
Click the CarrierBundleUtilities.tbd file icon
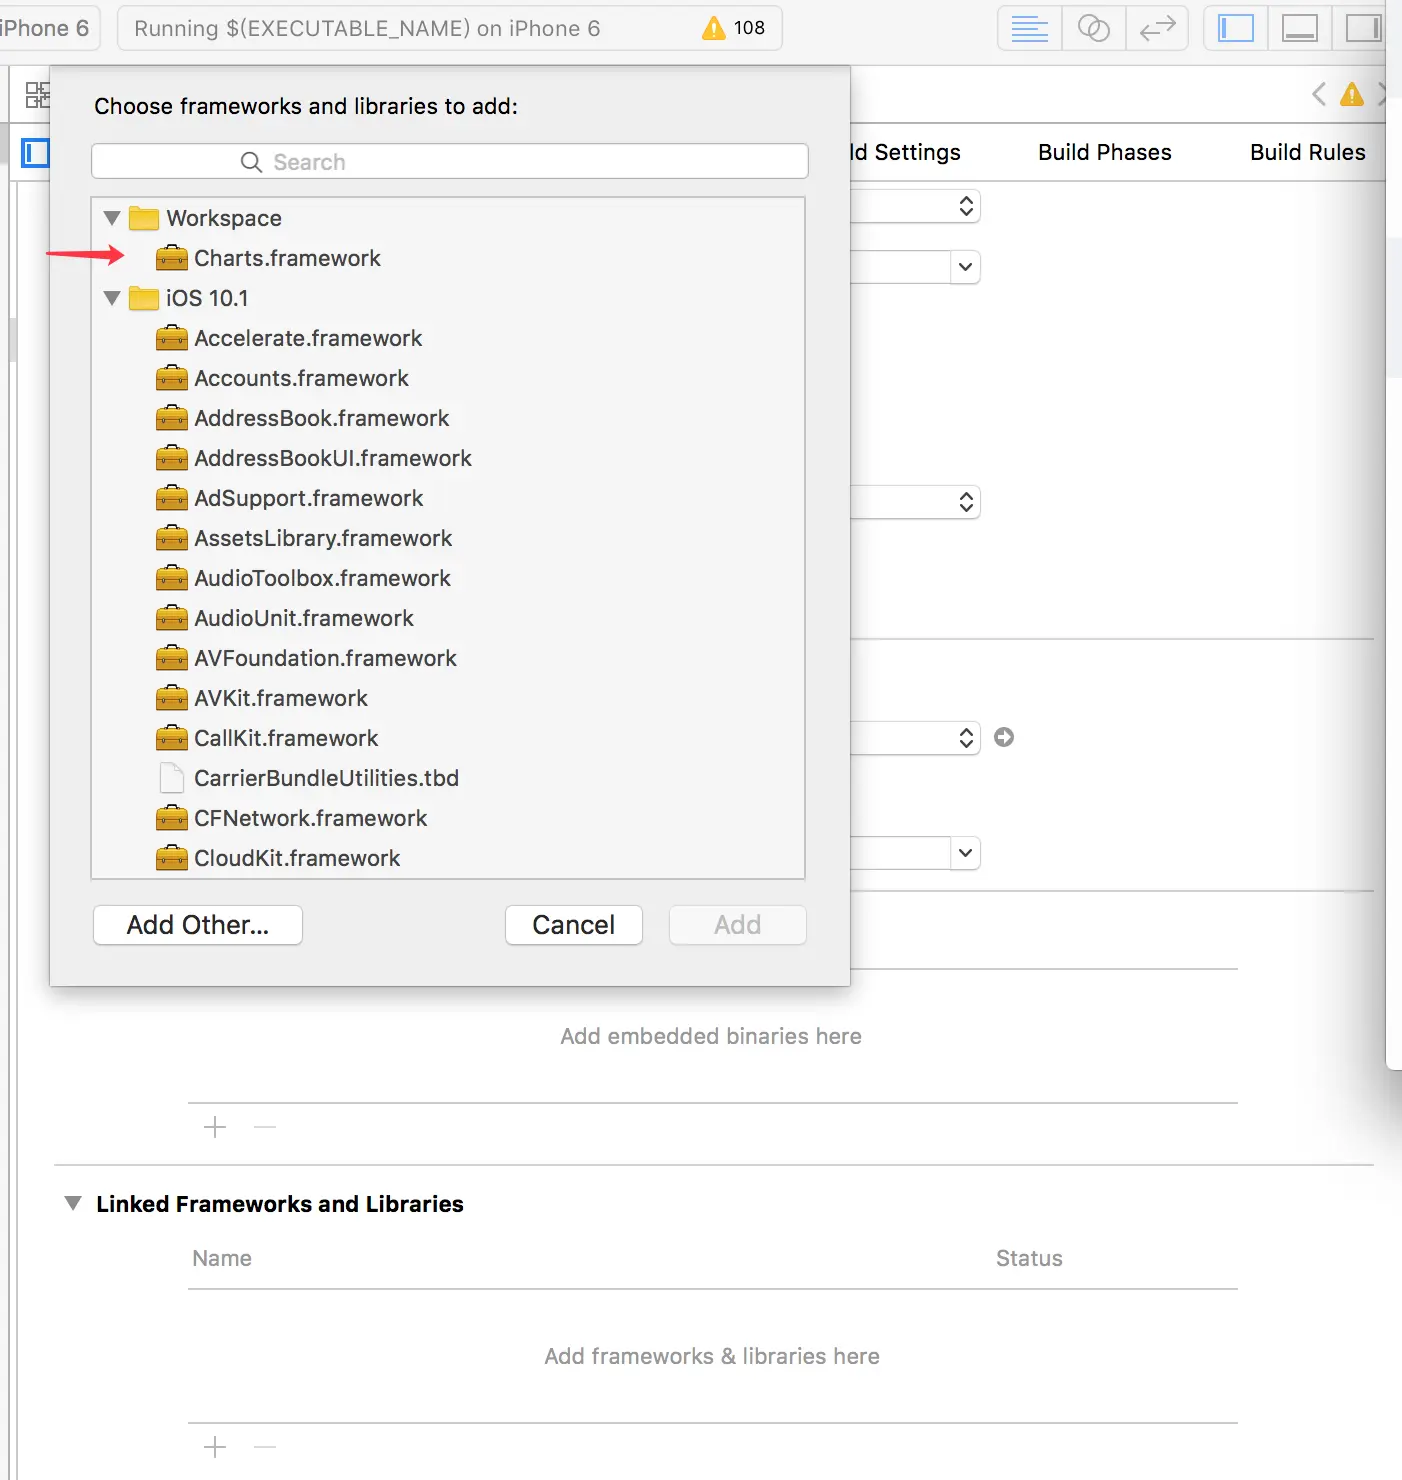(172, 778)
